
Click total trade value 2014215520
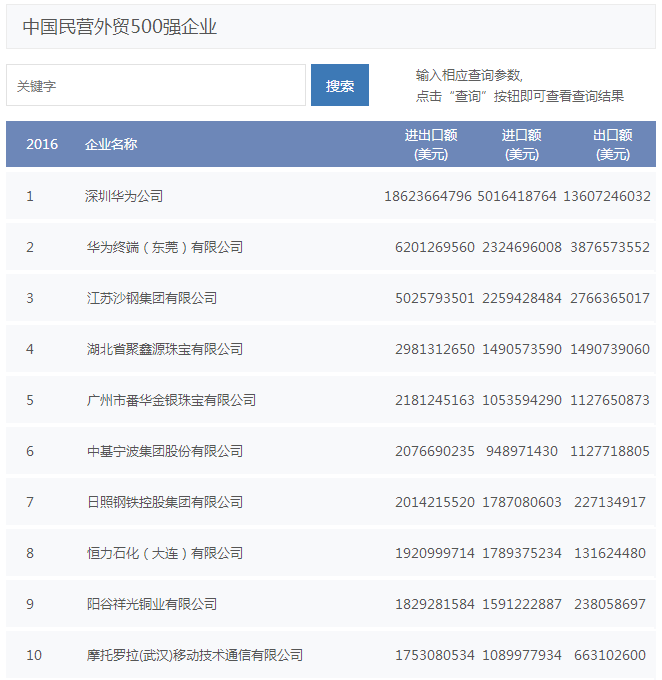click(x=435, y=502)
